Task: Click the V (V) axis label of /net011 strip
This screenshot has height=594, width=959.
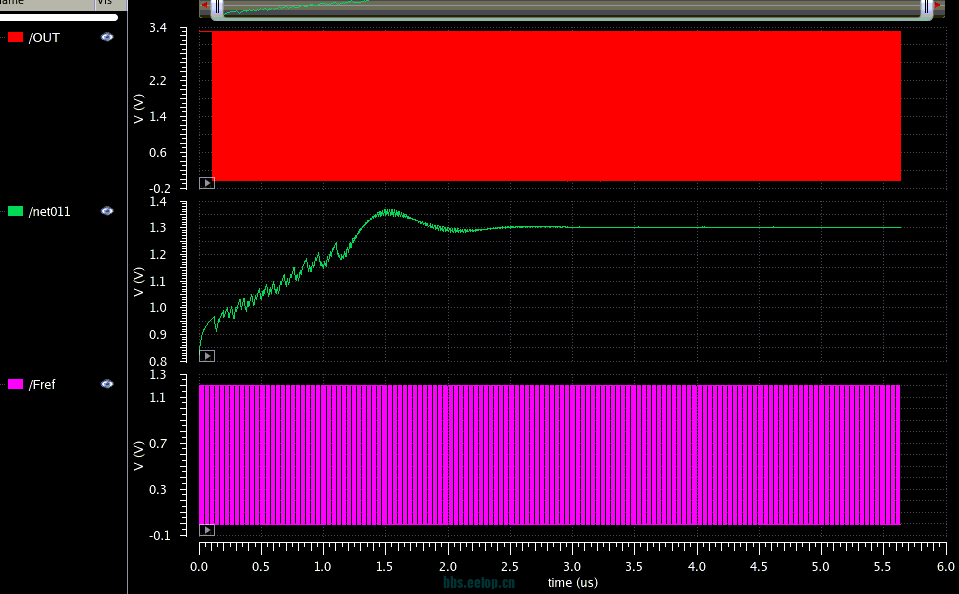Action: tap(139, 281)
